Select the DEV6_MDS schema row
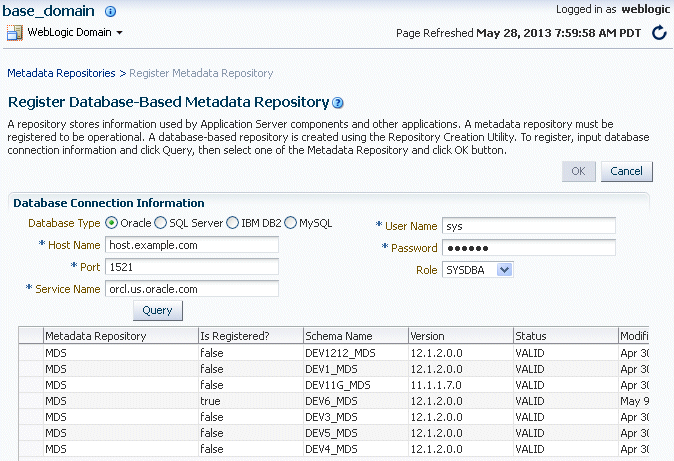 tap(334, 401)
